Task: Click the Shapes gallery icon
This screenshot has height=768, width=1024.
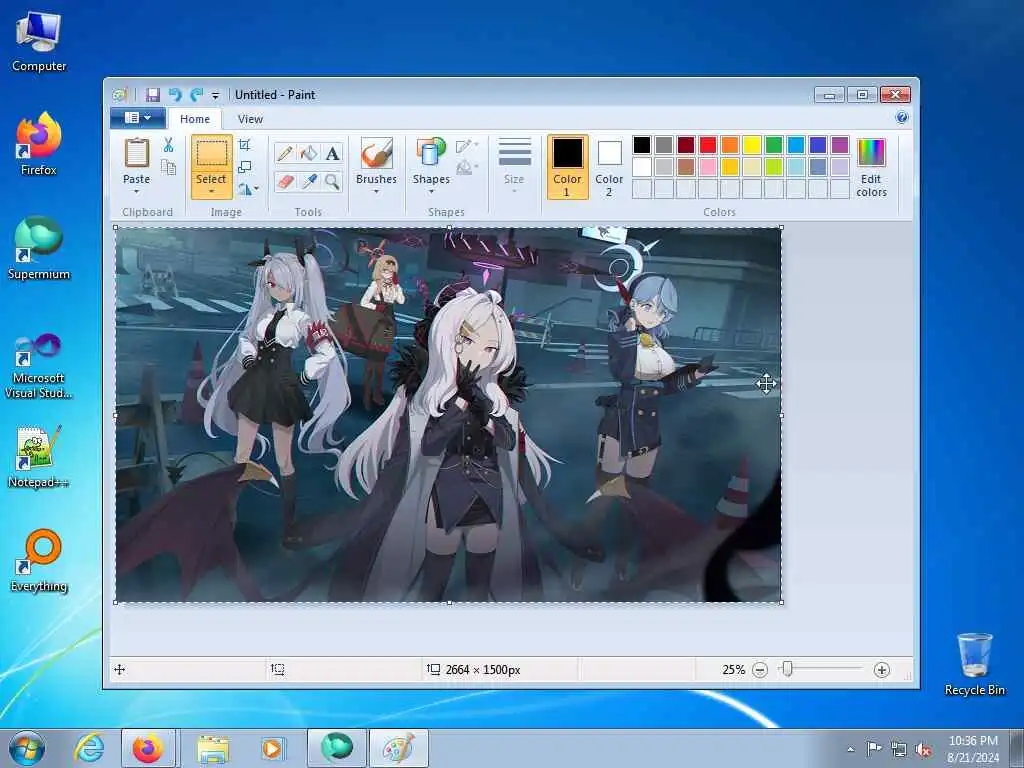Action: point(430,153)
